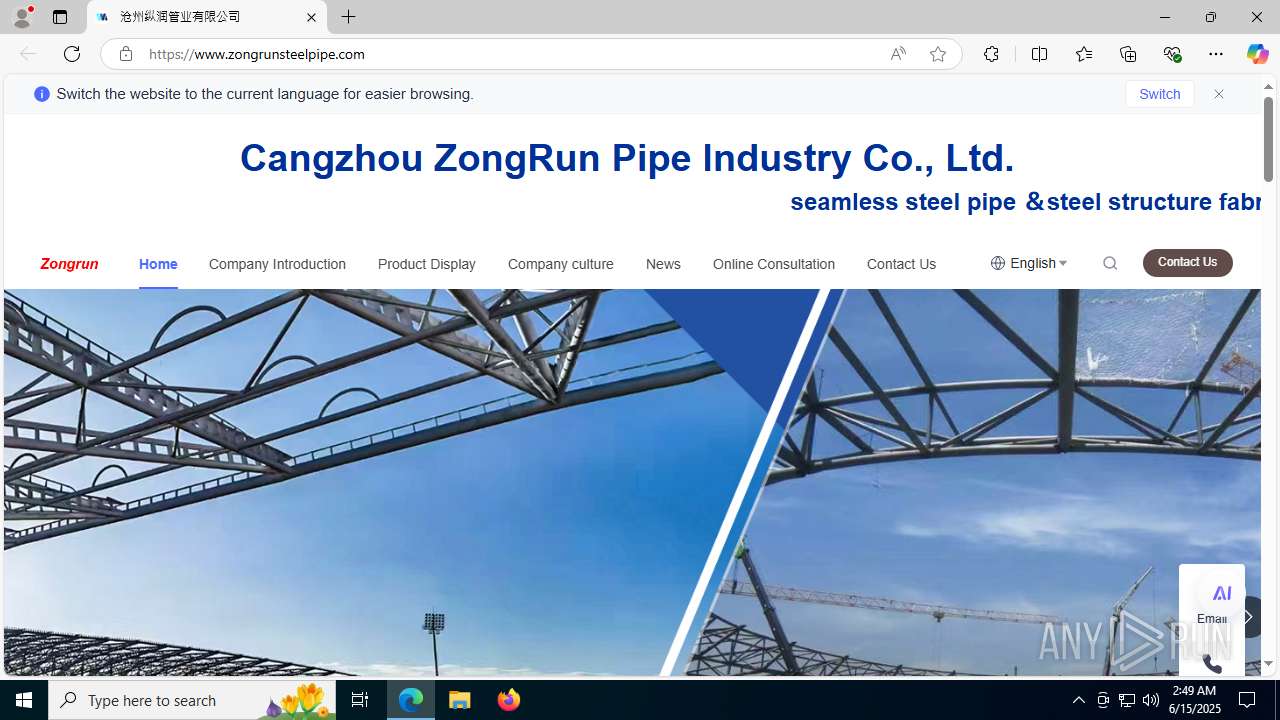Select the Home menu item
Viewport: 1280px width, 720px height.
158,264
